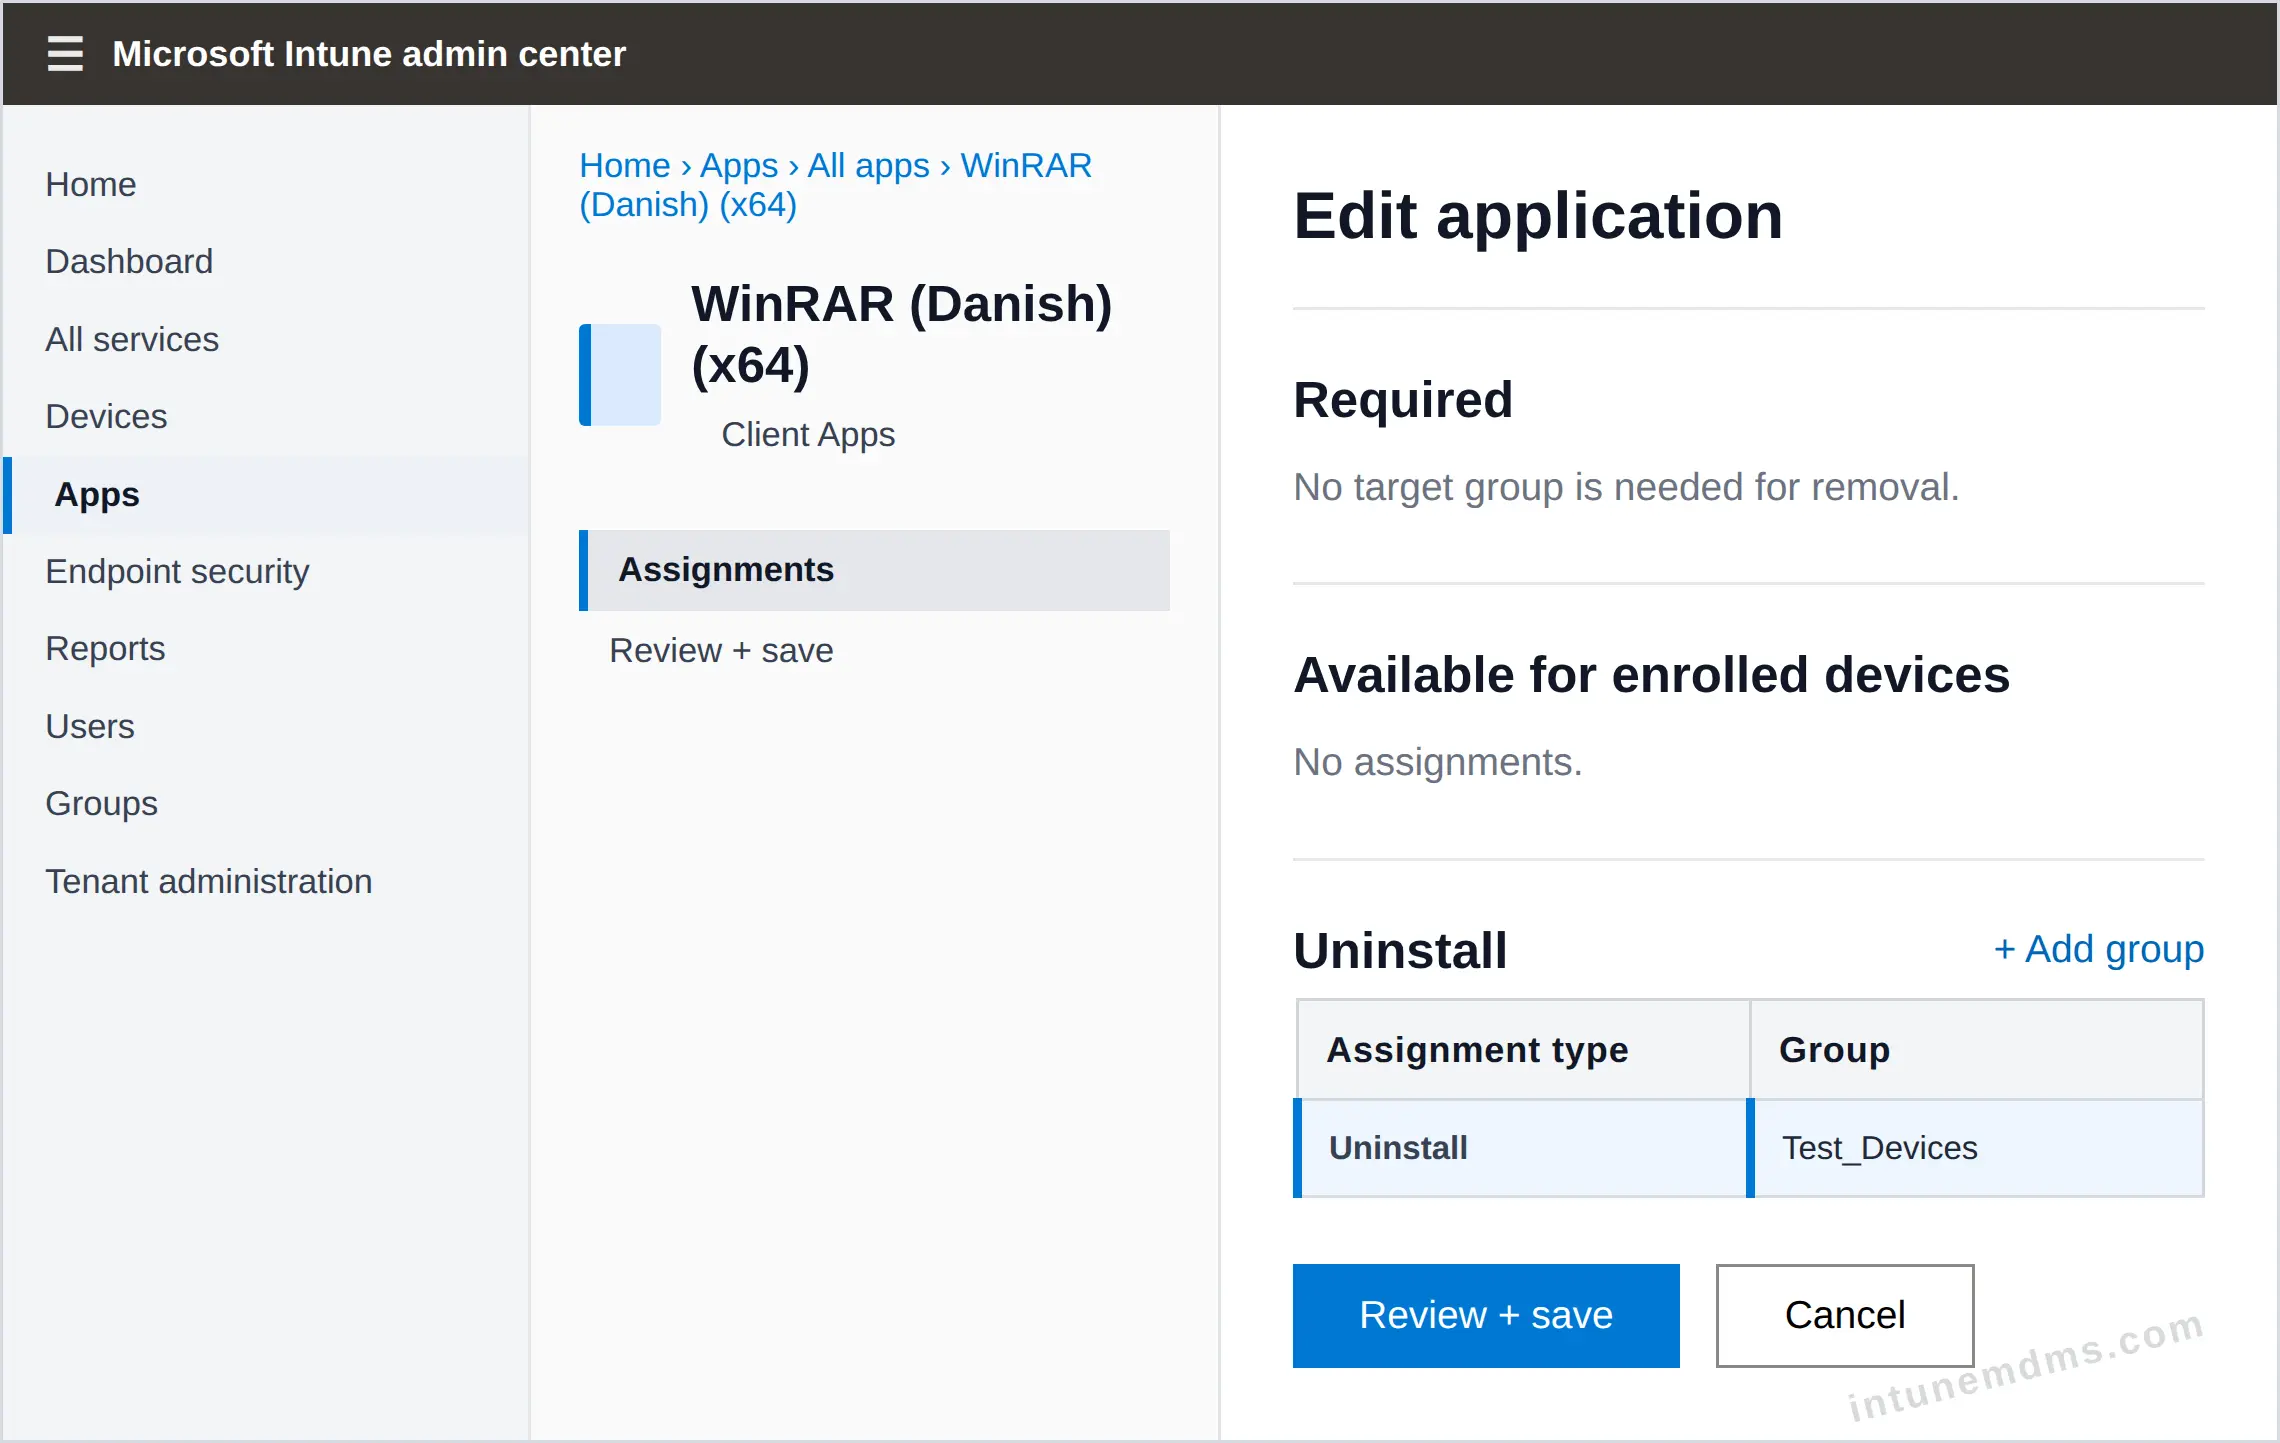Open Endpoint security in the sidebar
The image size is (2280, 1443).
[x=177, y=572]
